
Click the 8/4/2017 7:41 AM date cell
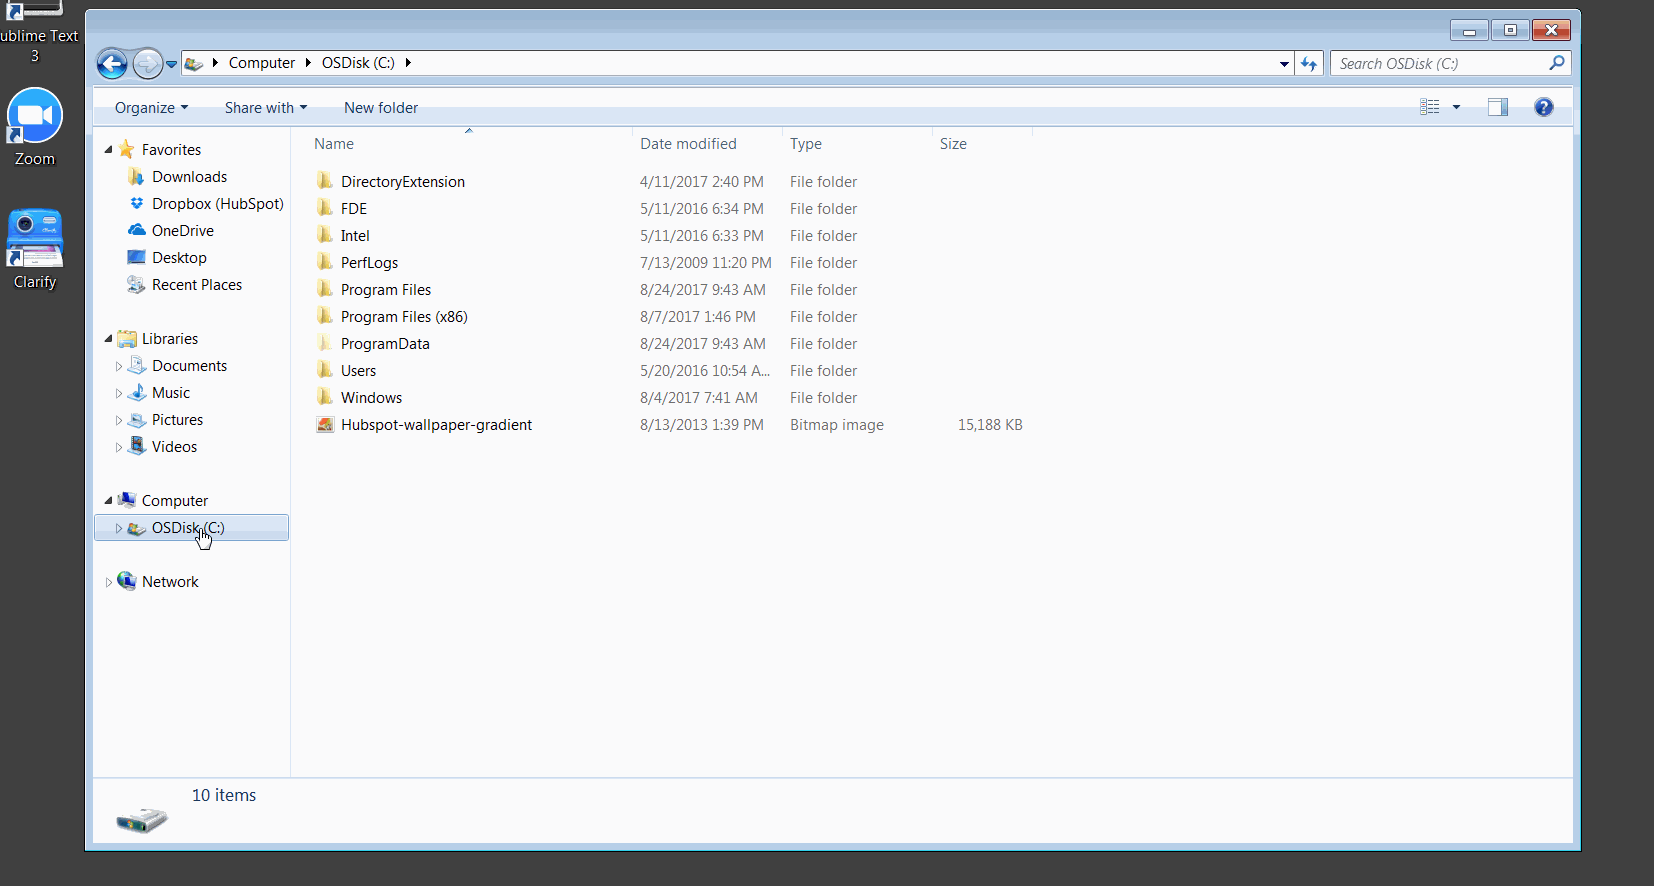(x=699, y=398)
